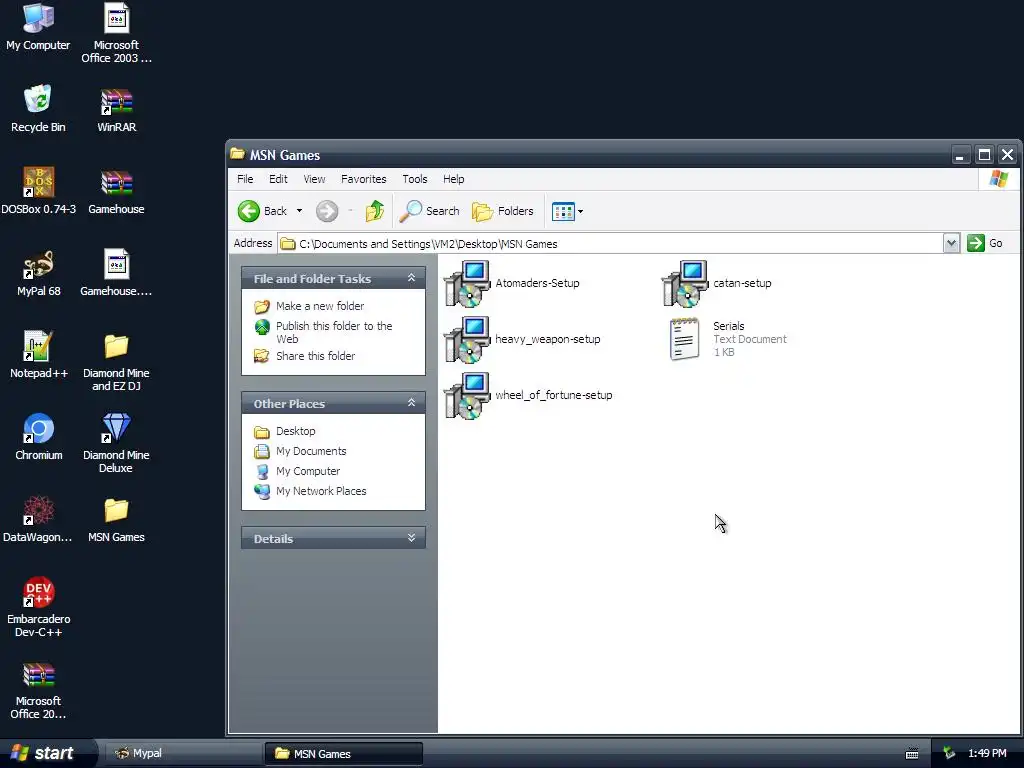Open My Computer in Other Places
1024x768 pixels.
click(x=308, y=472)
